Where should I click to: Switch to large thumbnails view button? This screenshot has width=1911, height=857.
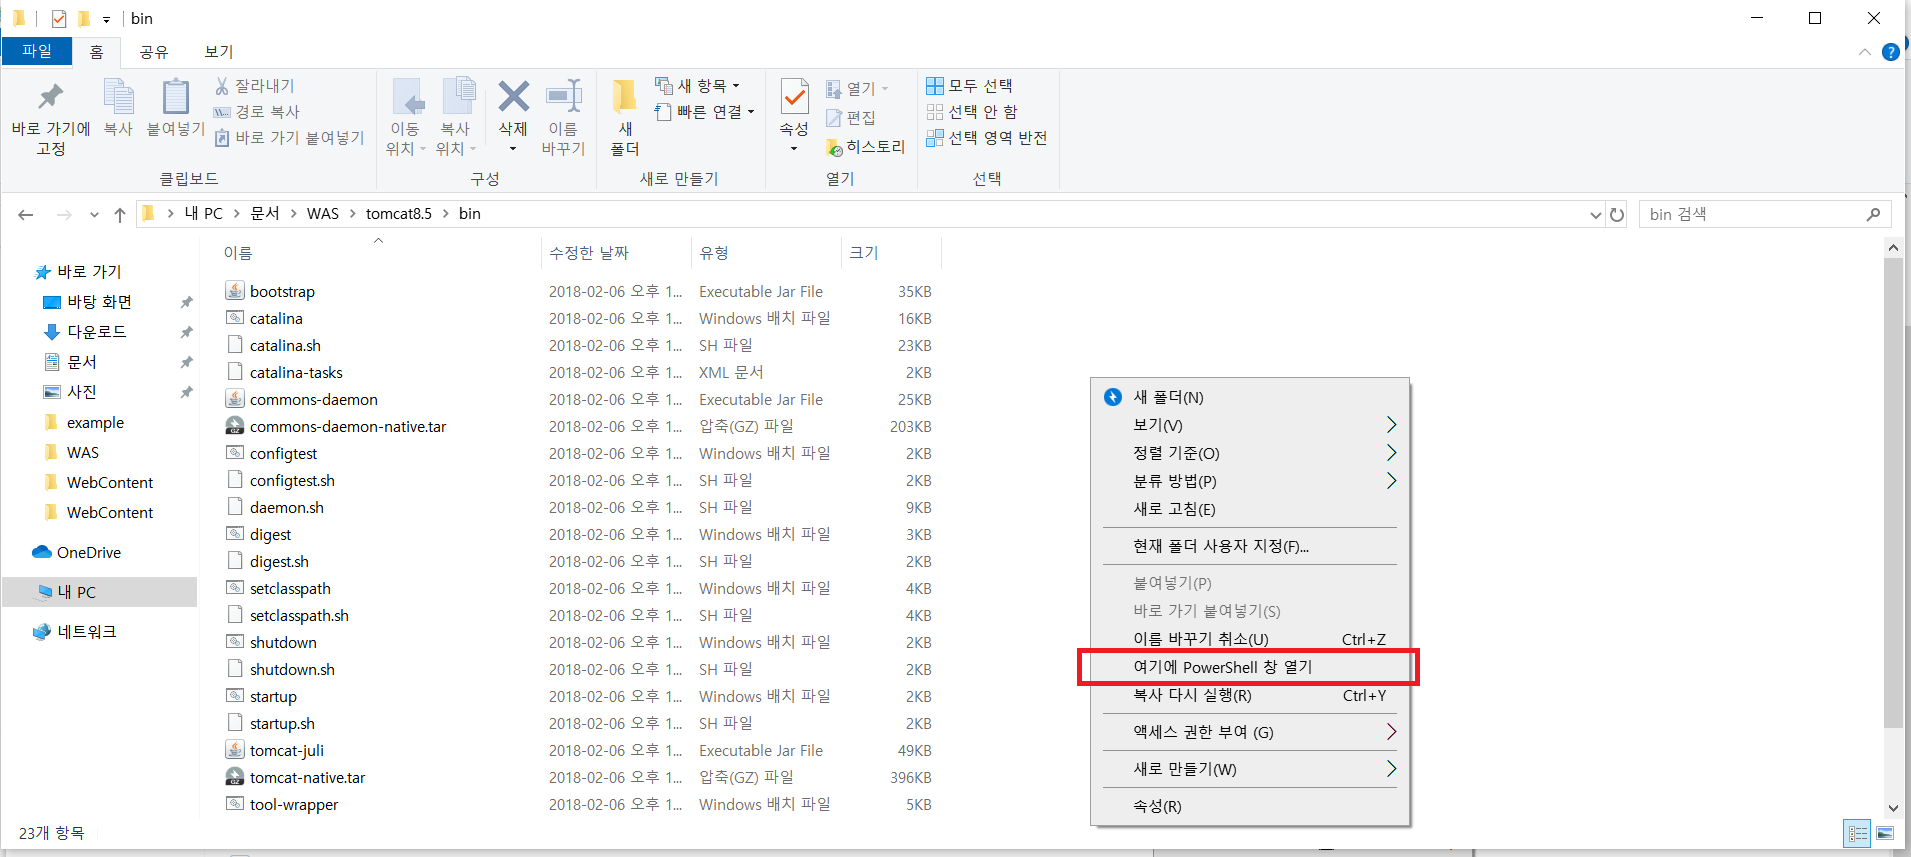coord(1885,833)
